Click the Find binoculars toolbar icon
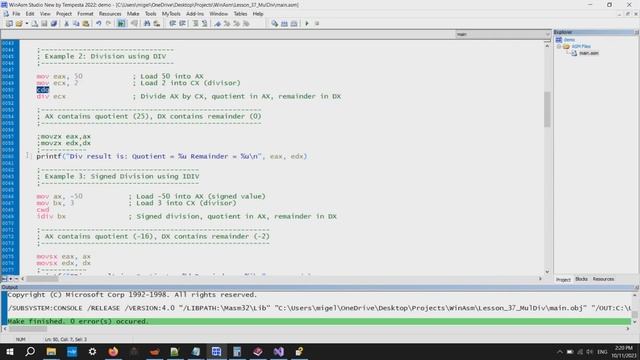This screenshot has height=360, width=640. (147, 24)
